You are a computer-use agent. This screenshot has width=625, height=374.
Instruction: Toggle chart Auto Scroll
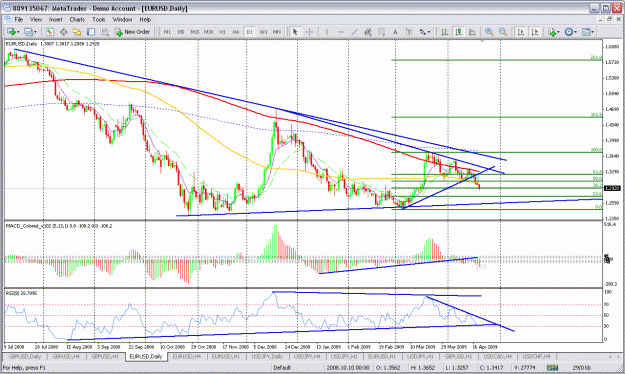(521, 32)
